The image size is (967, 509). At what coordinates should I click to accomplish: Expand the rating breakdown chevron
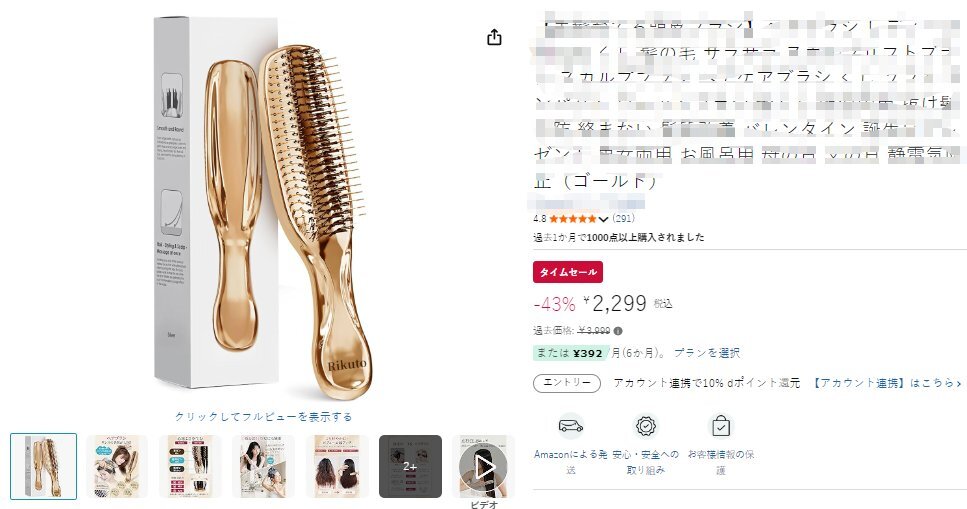(603, 219)
